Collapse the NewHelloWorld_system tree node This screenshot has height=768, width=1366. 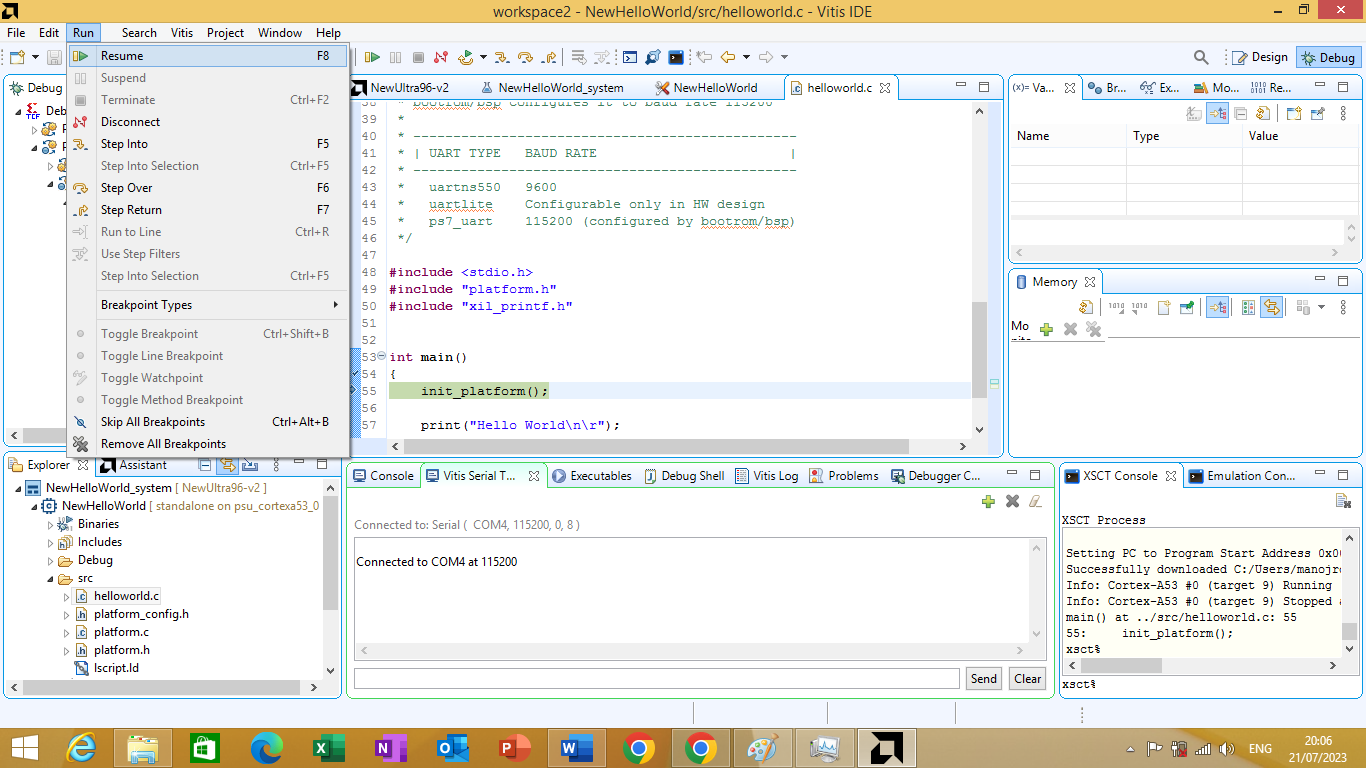(x=18, y=488)
